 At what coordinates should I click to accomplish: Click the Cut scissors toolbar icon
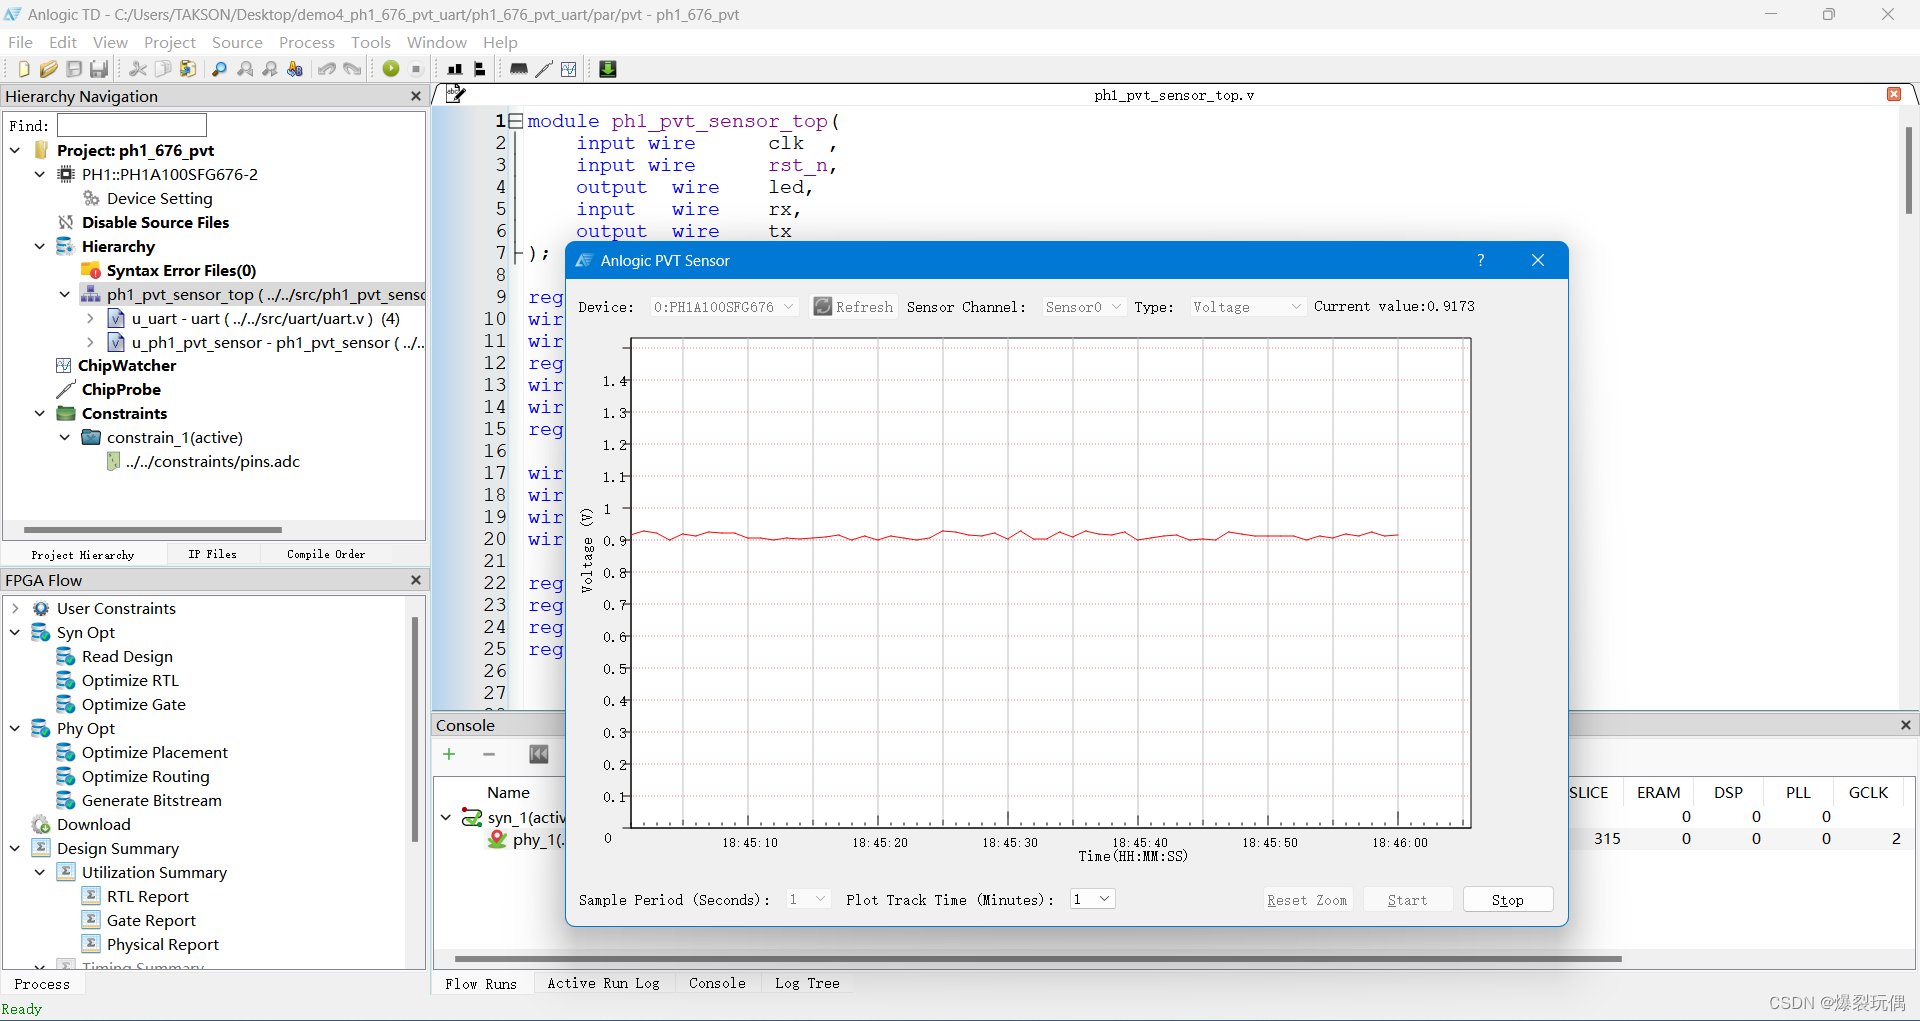click(138, 69)
